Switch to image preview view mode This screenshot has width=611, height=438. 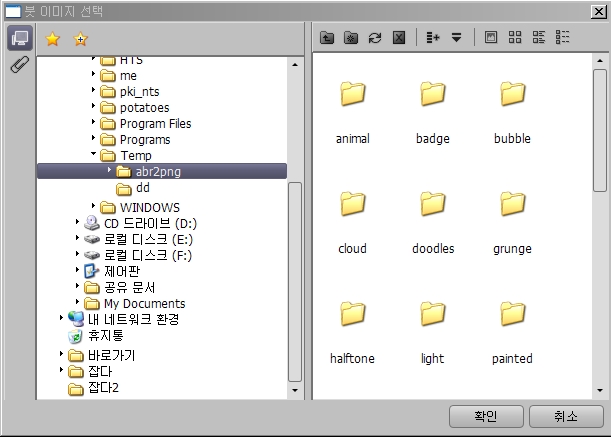pyautogui.click(x=491, y=37)
